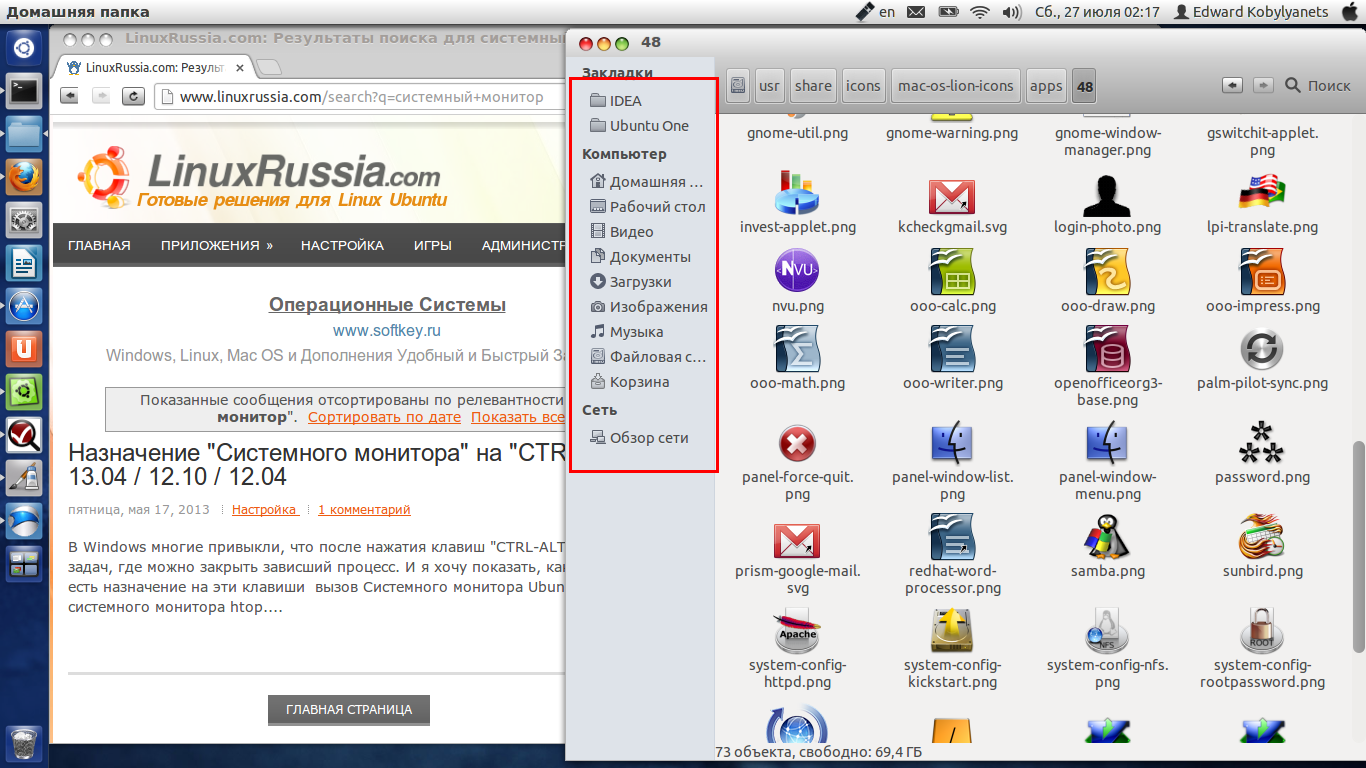Open the Операционные Системы ad link
This screenshot has width=1366, height=768.
pos(387,305)
